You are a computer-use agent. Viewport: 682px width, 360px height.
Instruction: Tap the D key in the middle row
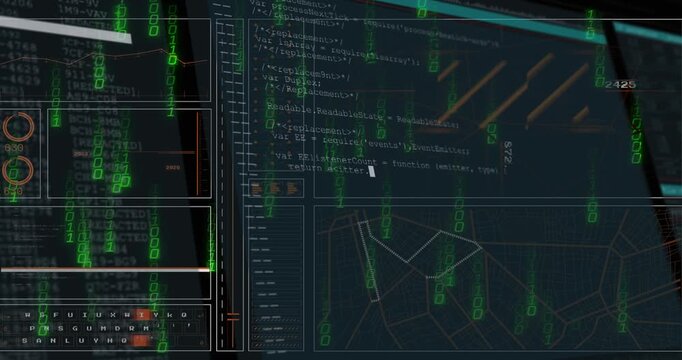[117, 328]
